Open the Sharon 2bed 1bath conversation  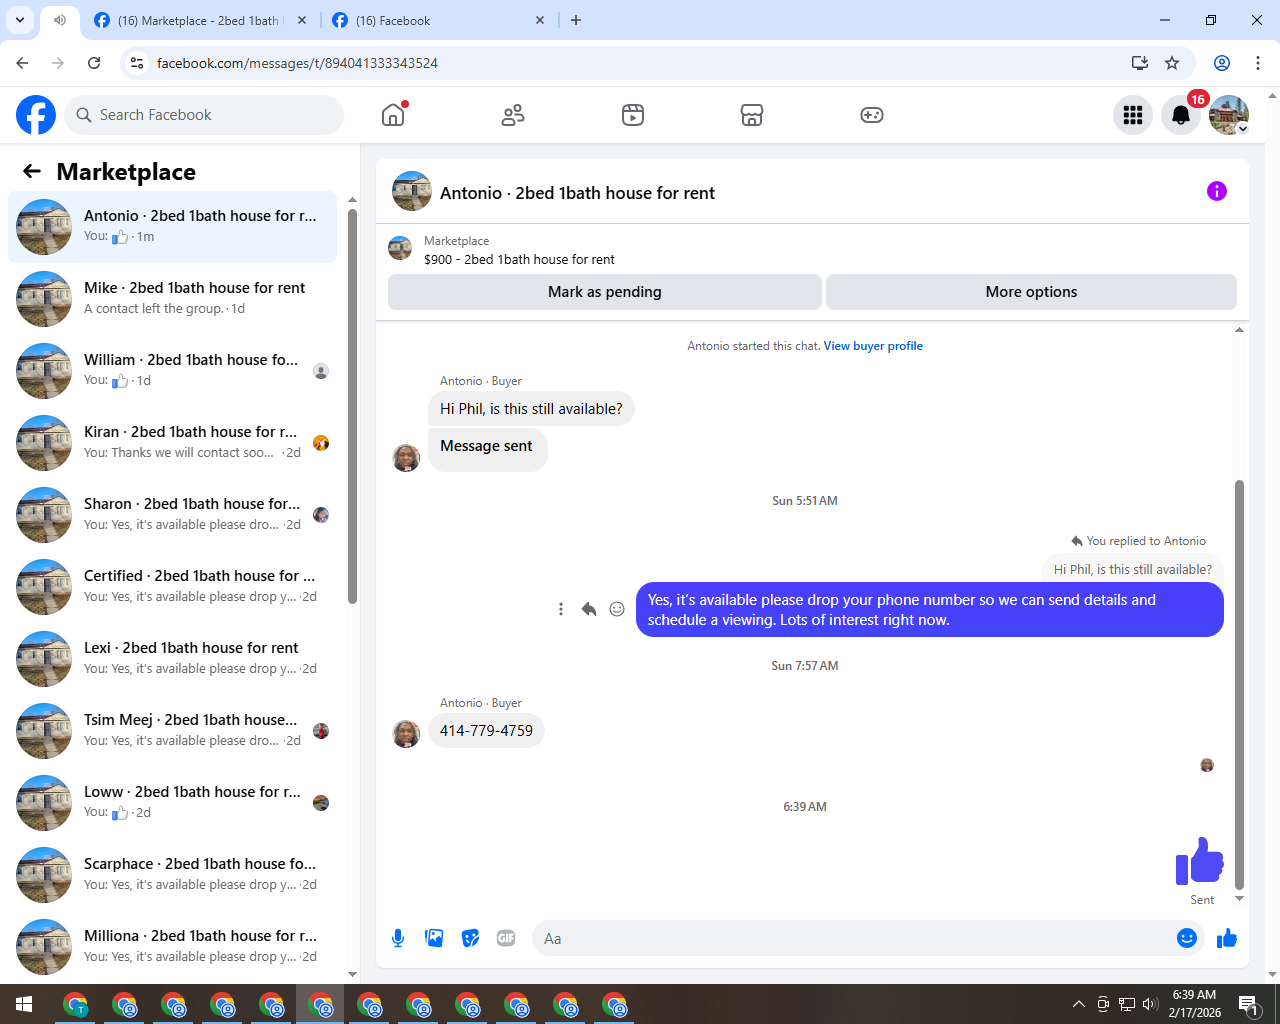tap(172, 515)
